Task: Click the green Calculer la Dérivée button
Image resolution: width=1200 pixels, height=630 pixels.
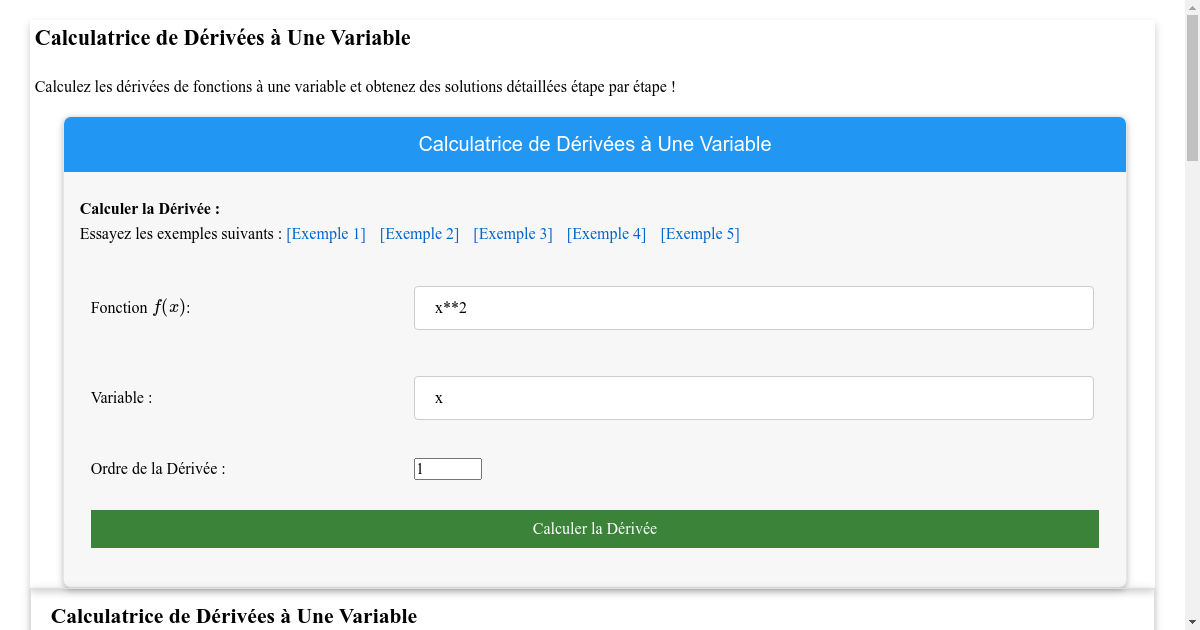Action: pyautogui.click(x=594, y=528)
